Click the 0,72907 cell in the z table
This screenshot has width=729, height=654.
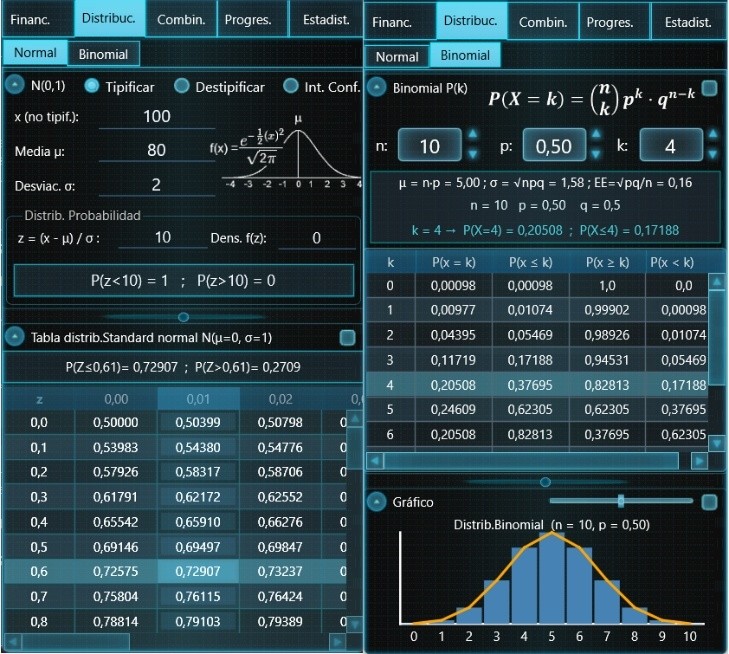(x=198, y=571)
